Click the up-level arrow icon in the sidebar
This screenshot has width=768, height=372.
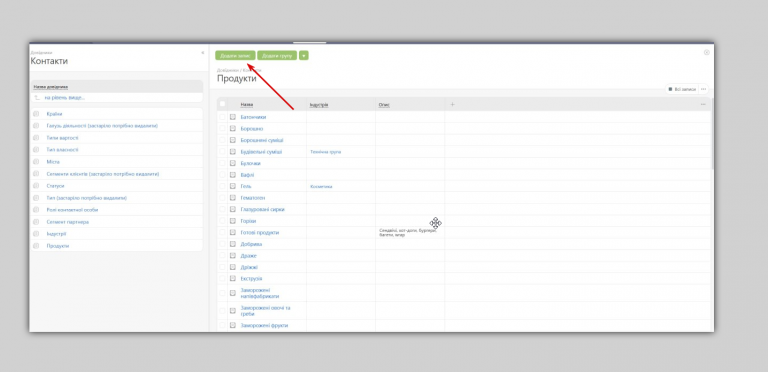[x=36, y=98]
